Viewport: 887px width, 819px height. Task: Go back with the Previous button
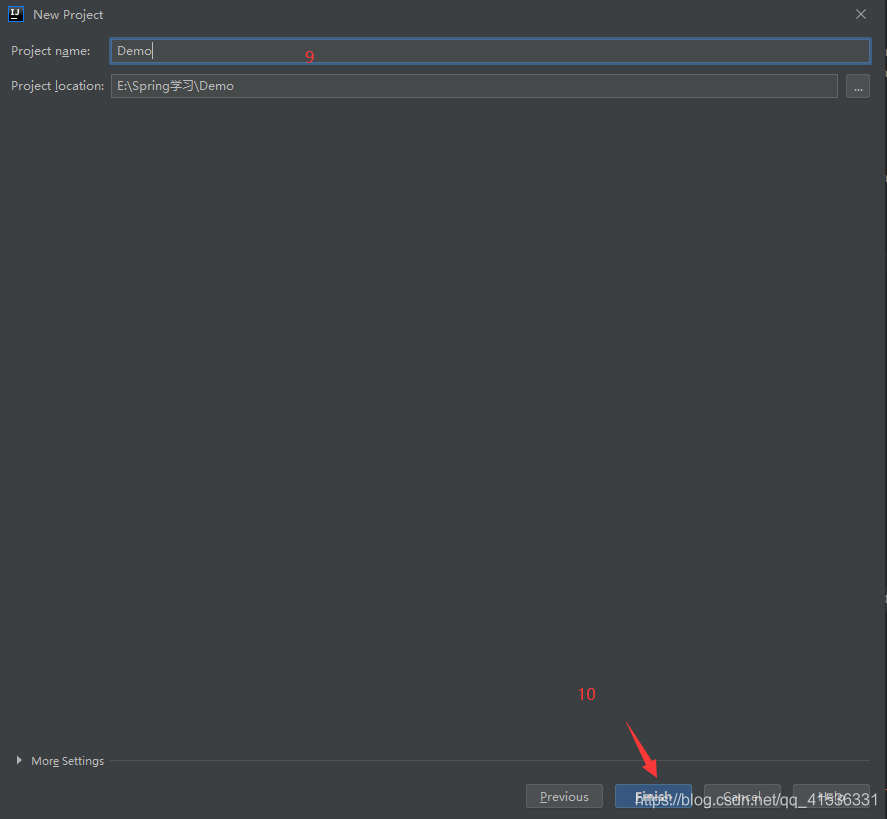564,796
